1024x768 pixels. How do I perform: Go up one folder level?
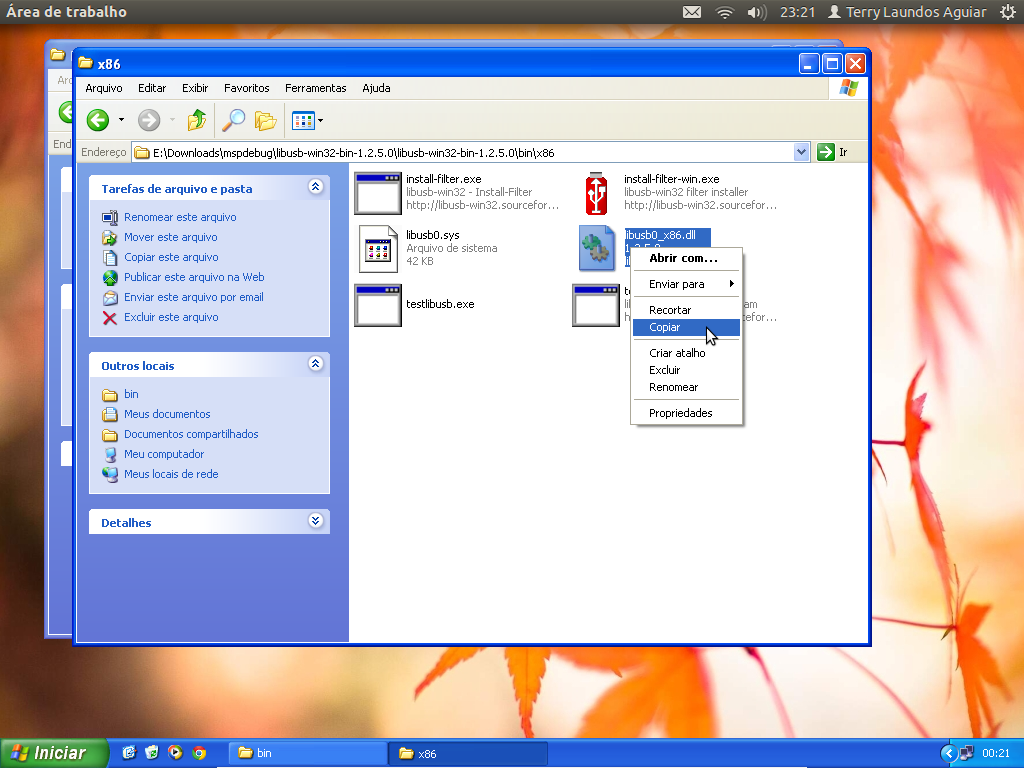point(197,120)
